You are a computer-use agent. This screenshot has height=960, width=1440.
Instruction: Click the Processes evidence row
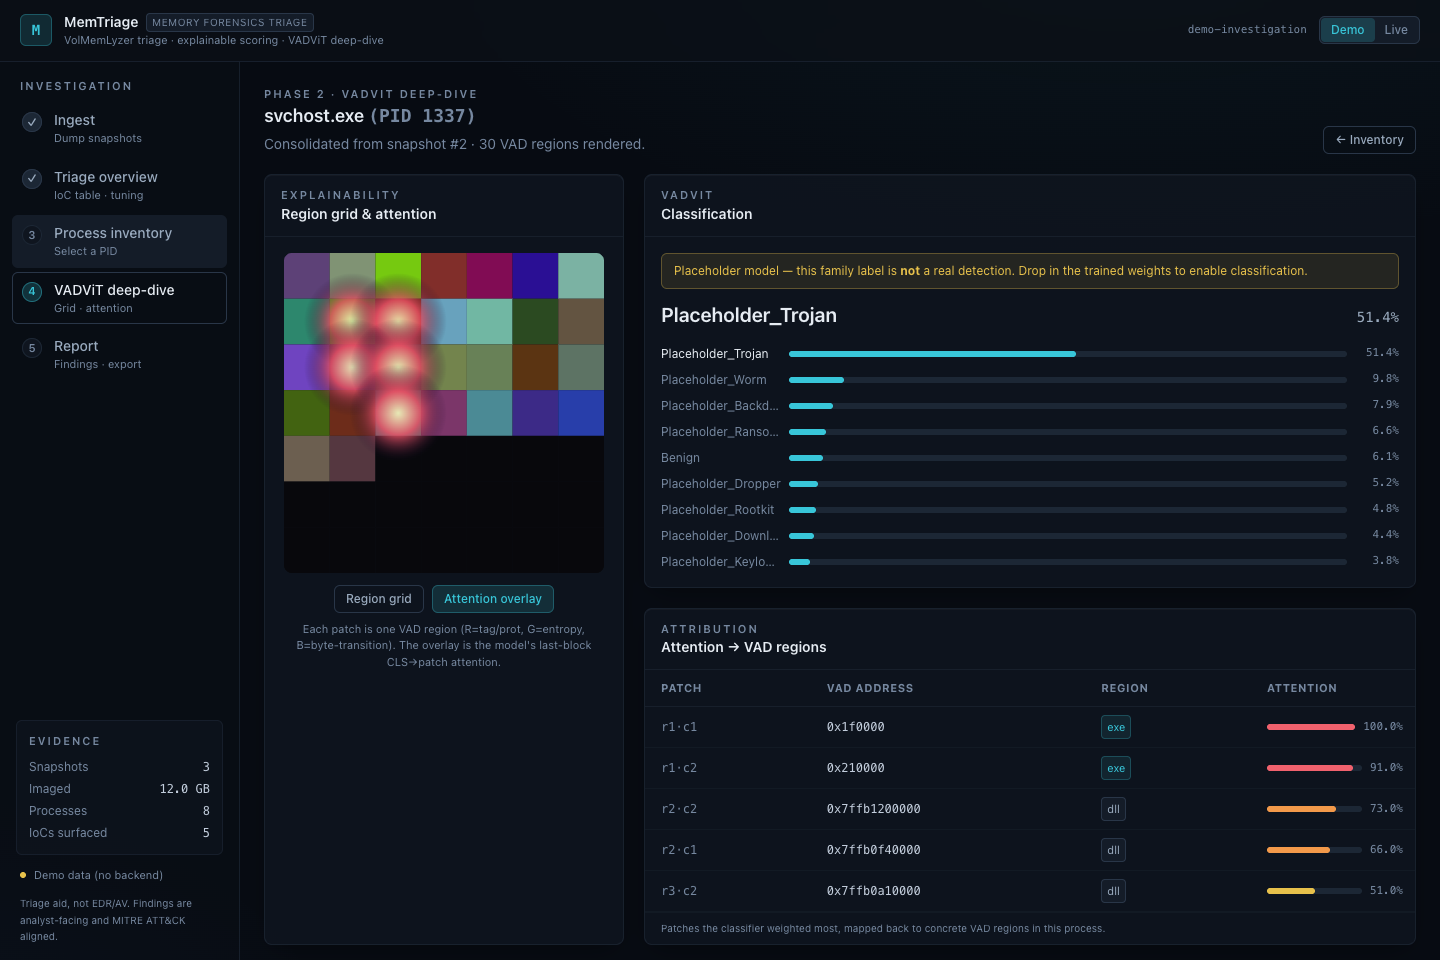(x=119, y=811)
